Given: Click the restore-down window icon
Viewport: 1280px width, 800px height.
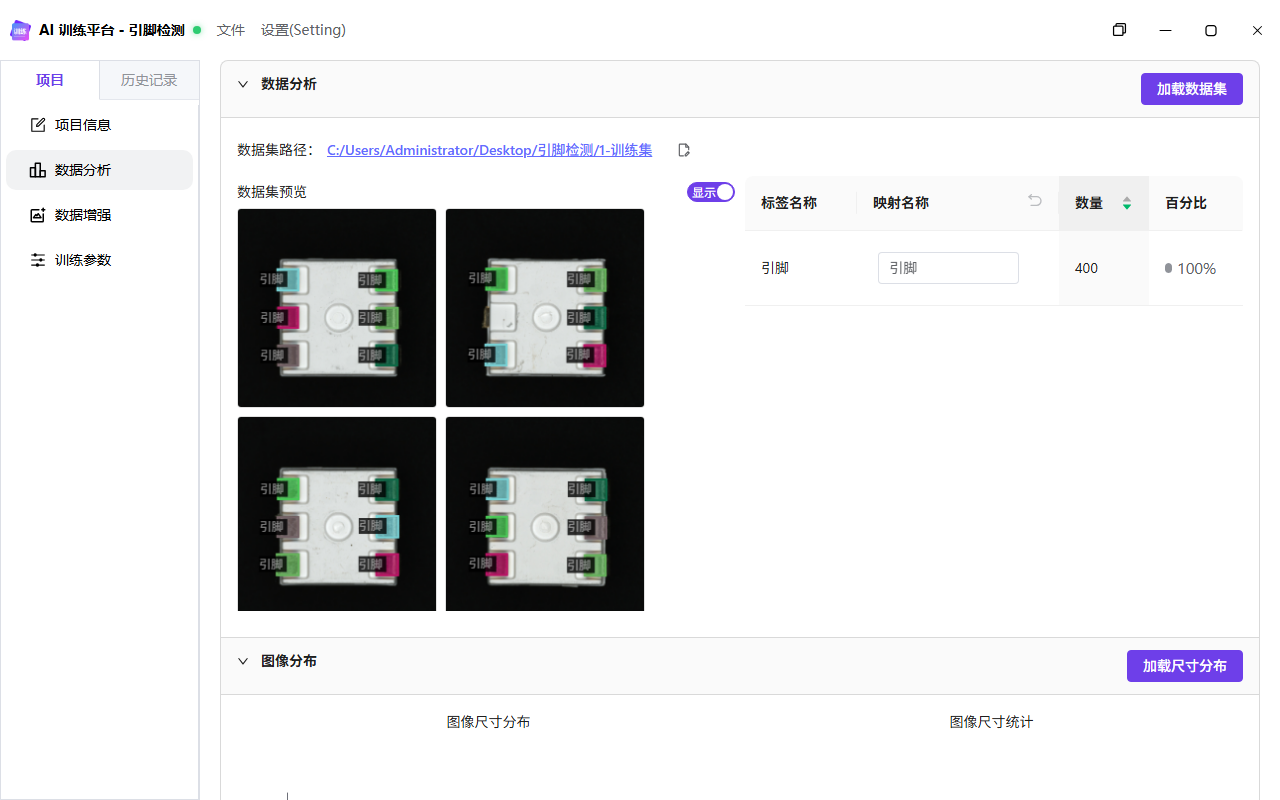Looking at the screenshot, I should tap(1119, 30).
